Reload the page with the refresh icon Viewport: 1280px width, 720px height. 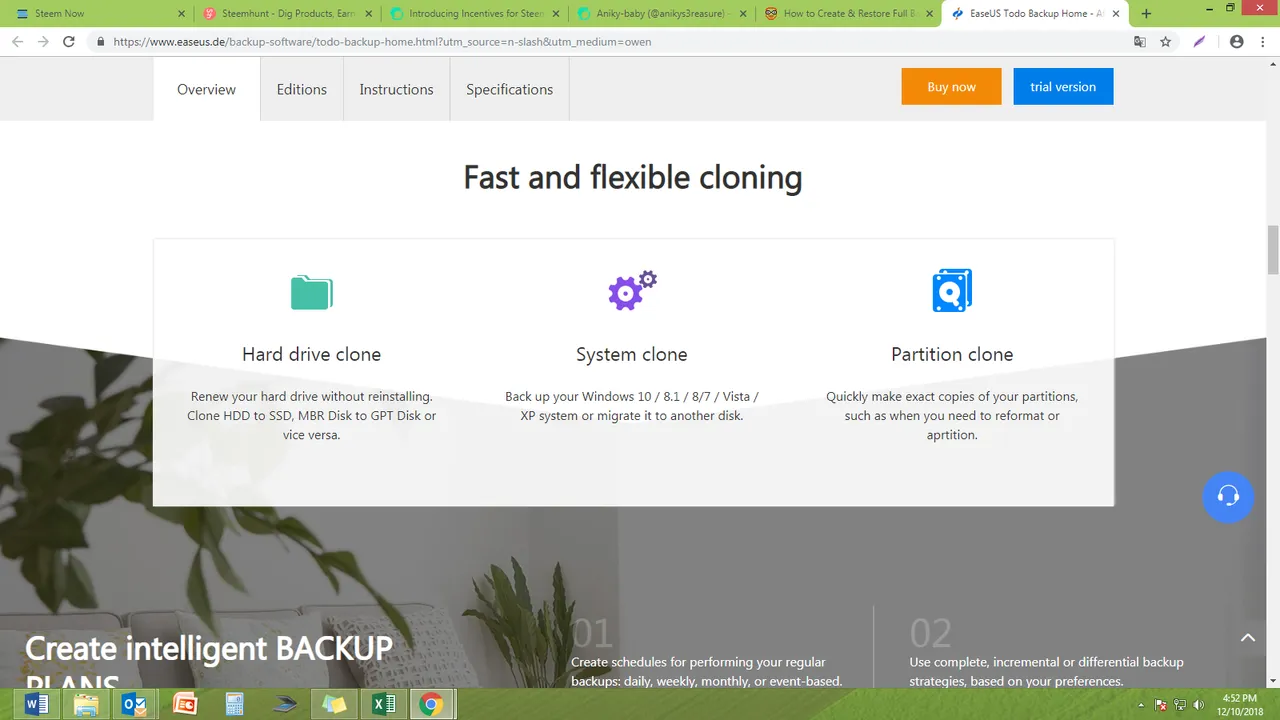[69, 42]
